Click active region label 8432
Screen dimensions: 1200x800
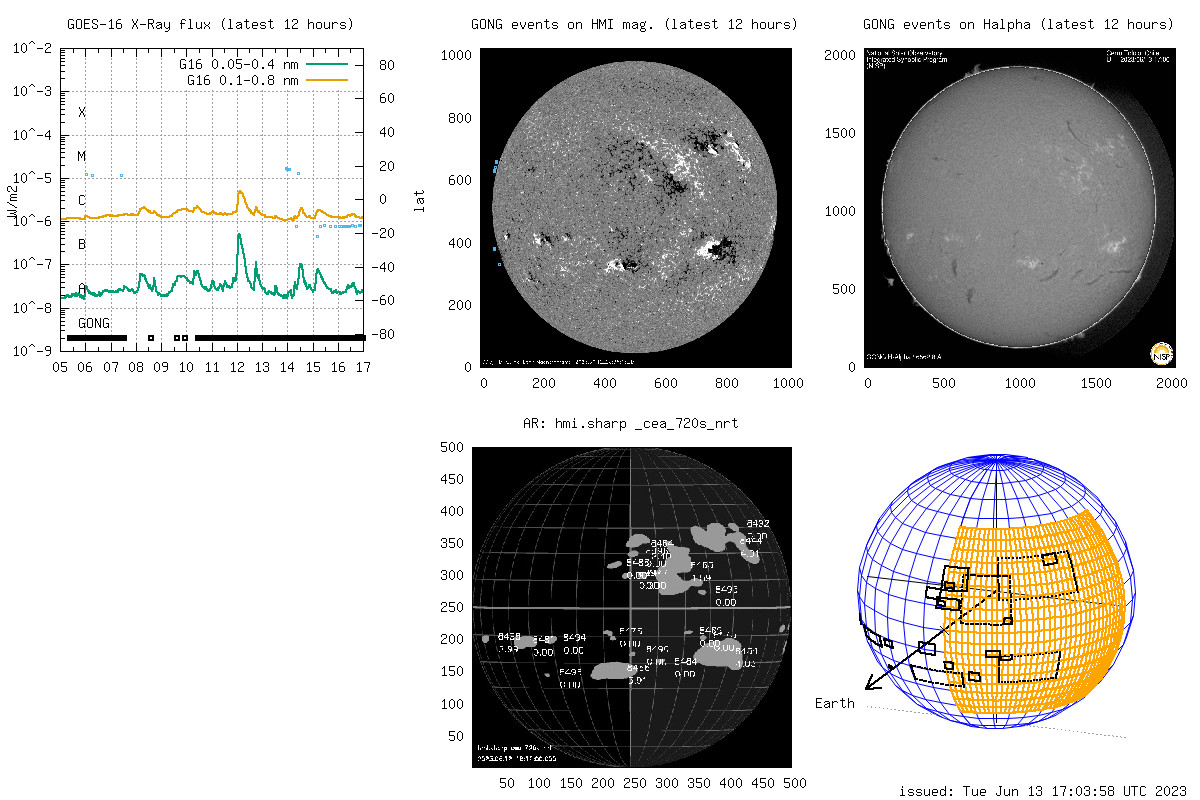click(x=758, y=524)
